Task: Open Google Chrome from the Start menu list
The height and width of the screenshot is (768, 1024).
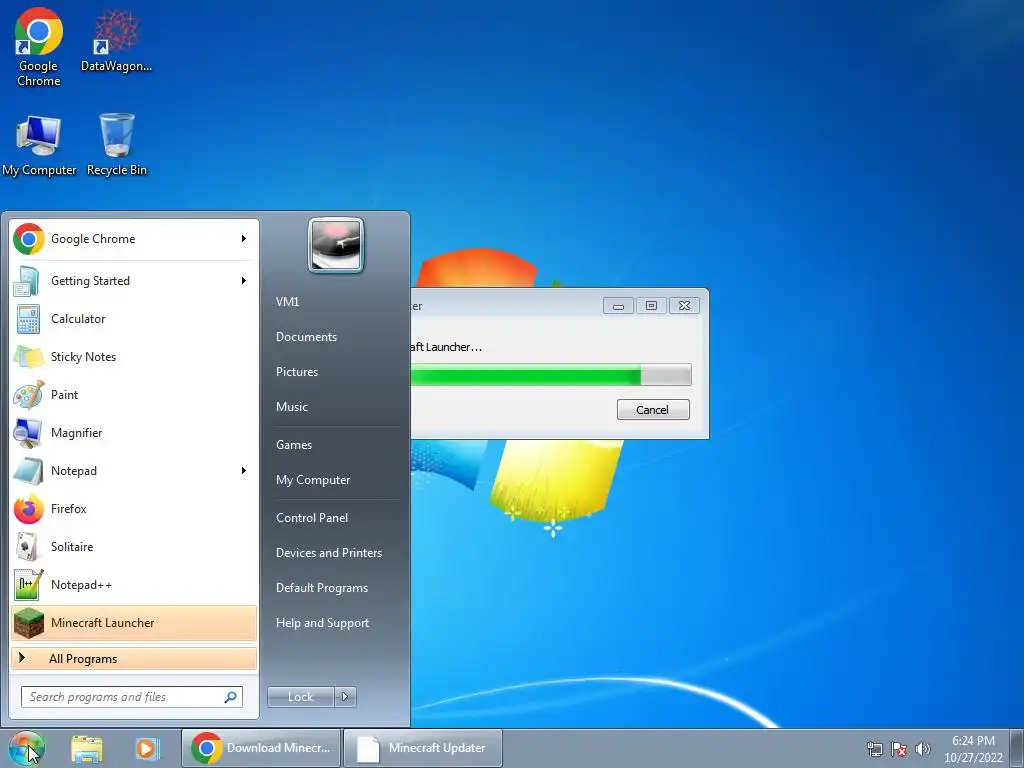Action: tap(133, 239)
